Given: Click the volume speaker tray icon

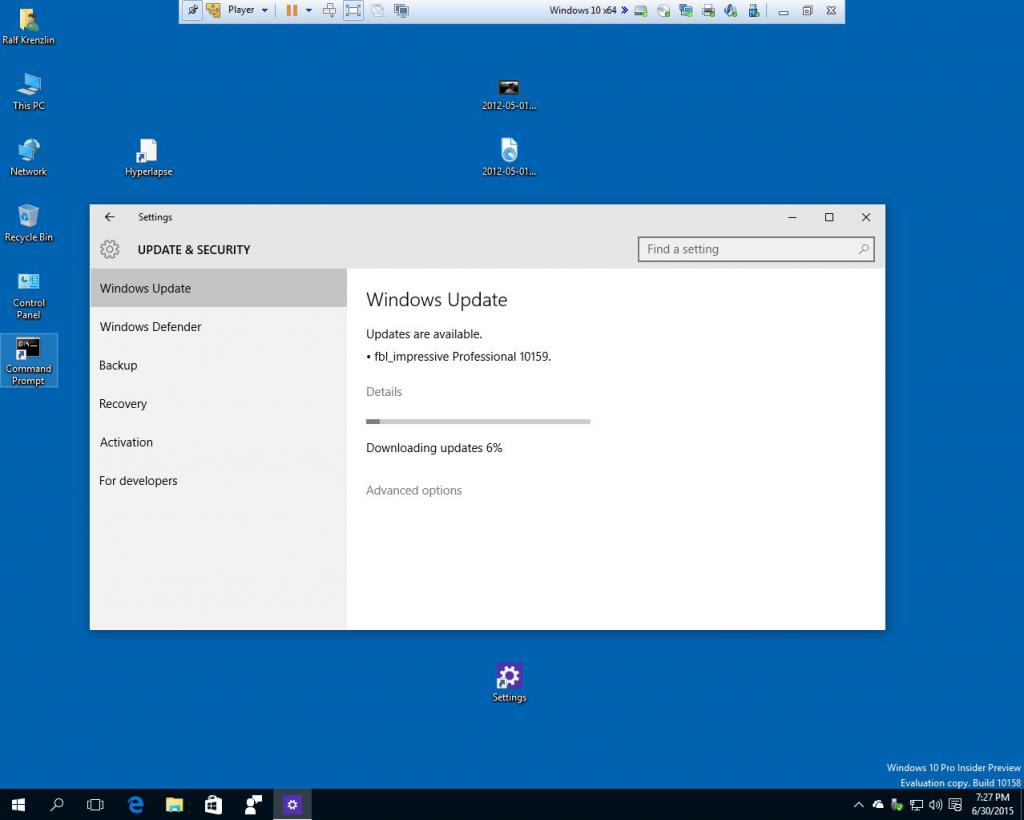Looking at the screenshot, I should click(935, 804).
